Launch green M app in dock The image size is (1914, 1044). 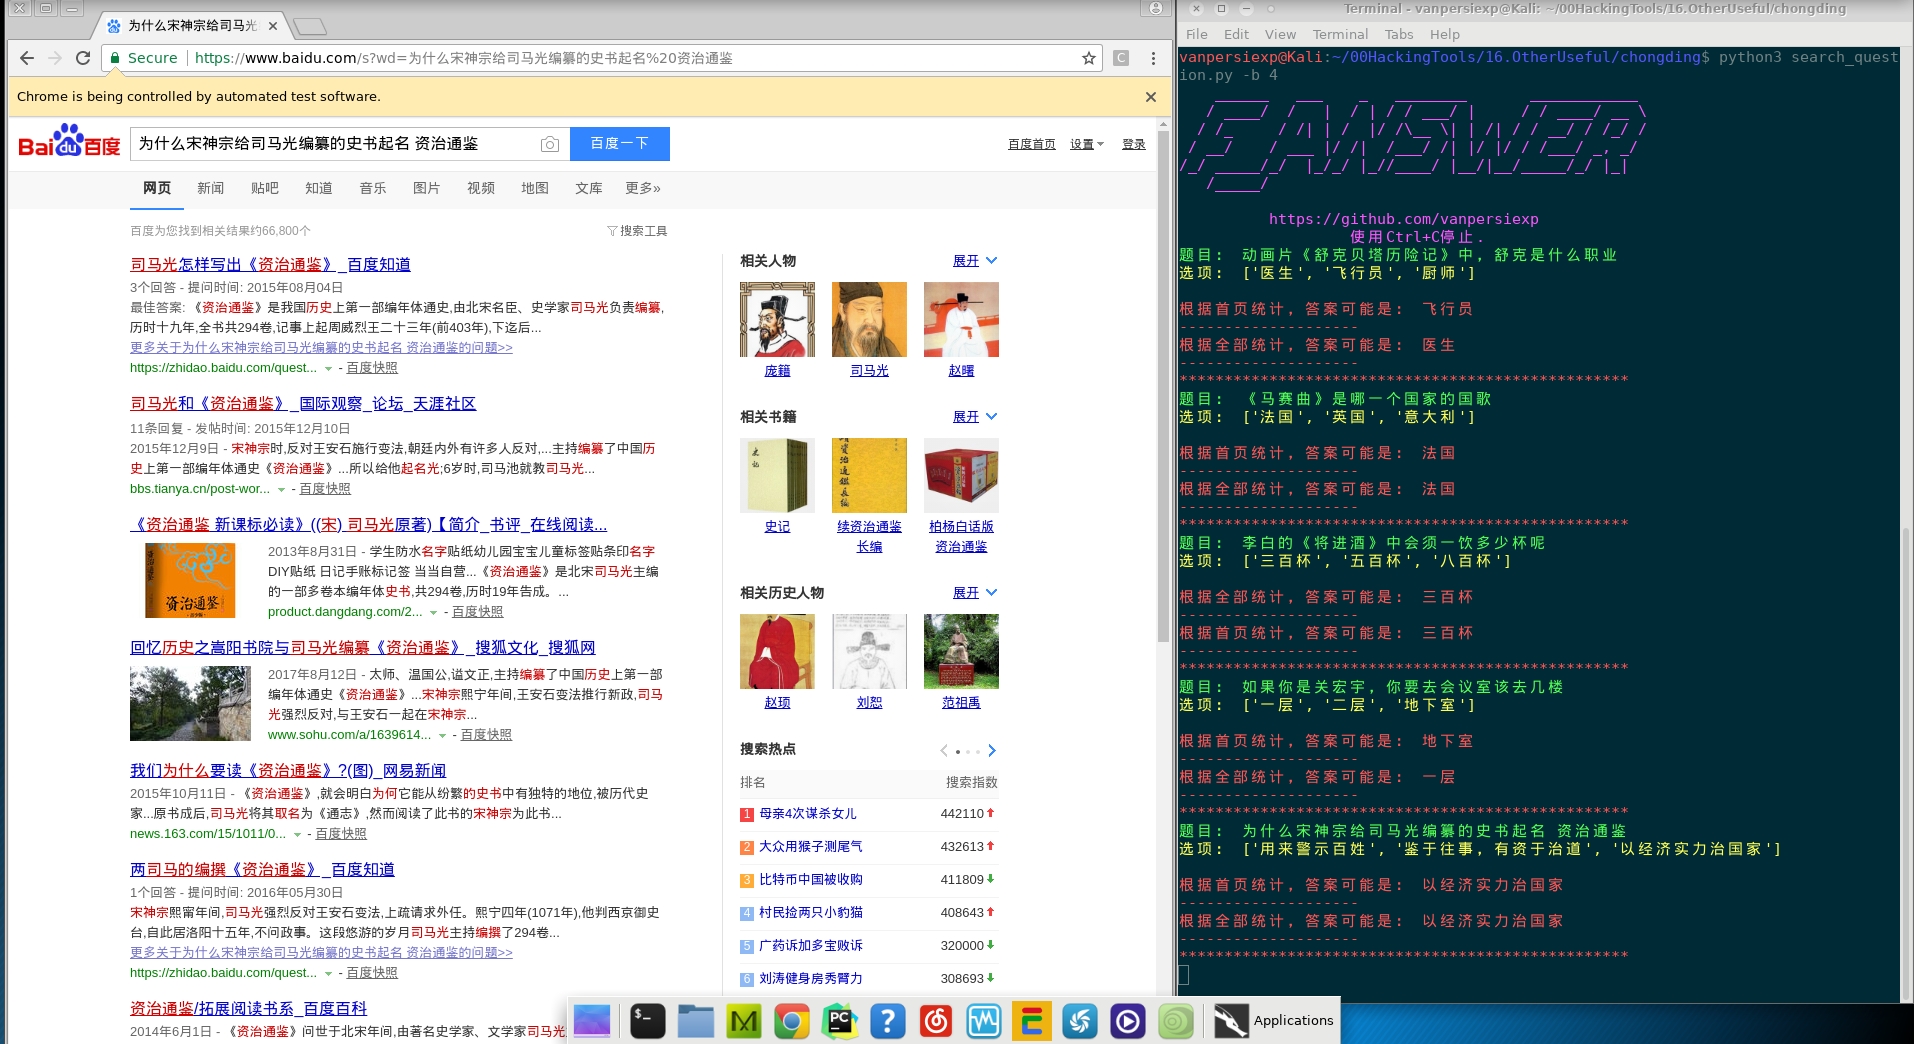click(x=744, y=1021)
